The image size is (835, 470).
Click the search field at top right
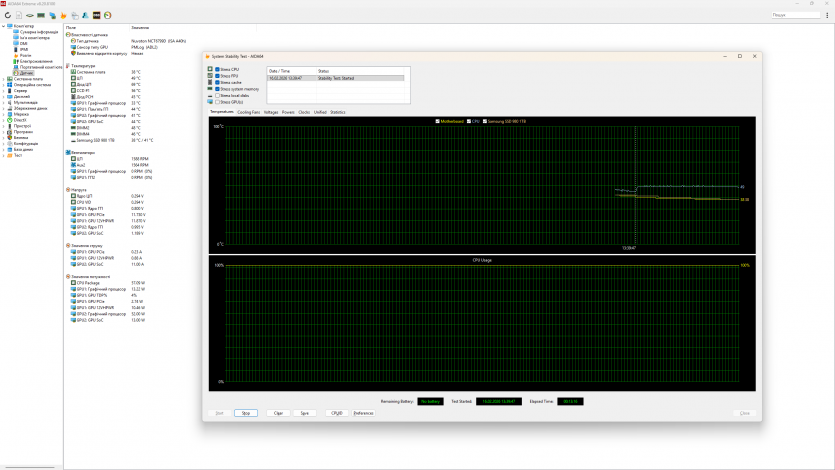coord(798,16)
